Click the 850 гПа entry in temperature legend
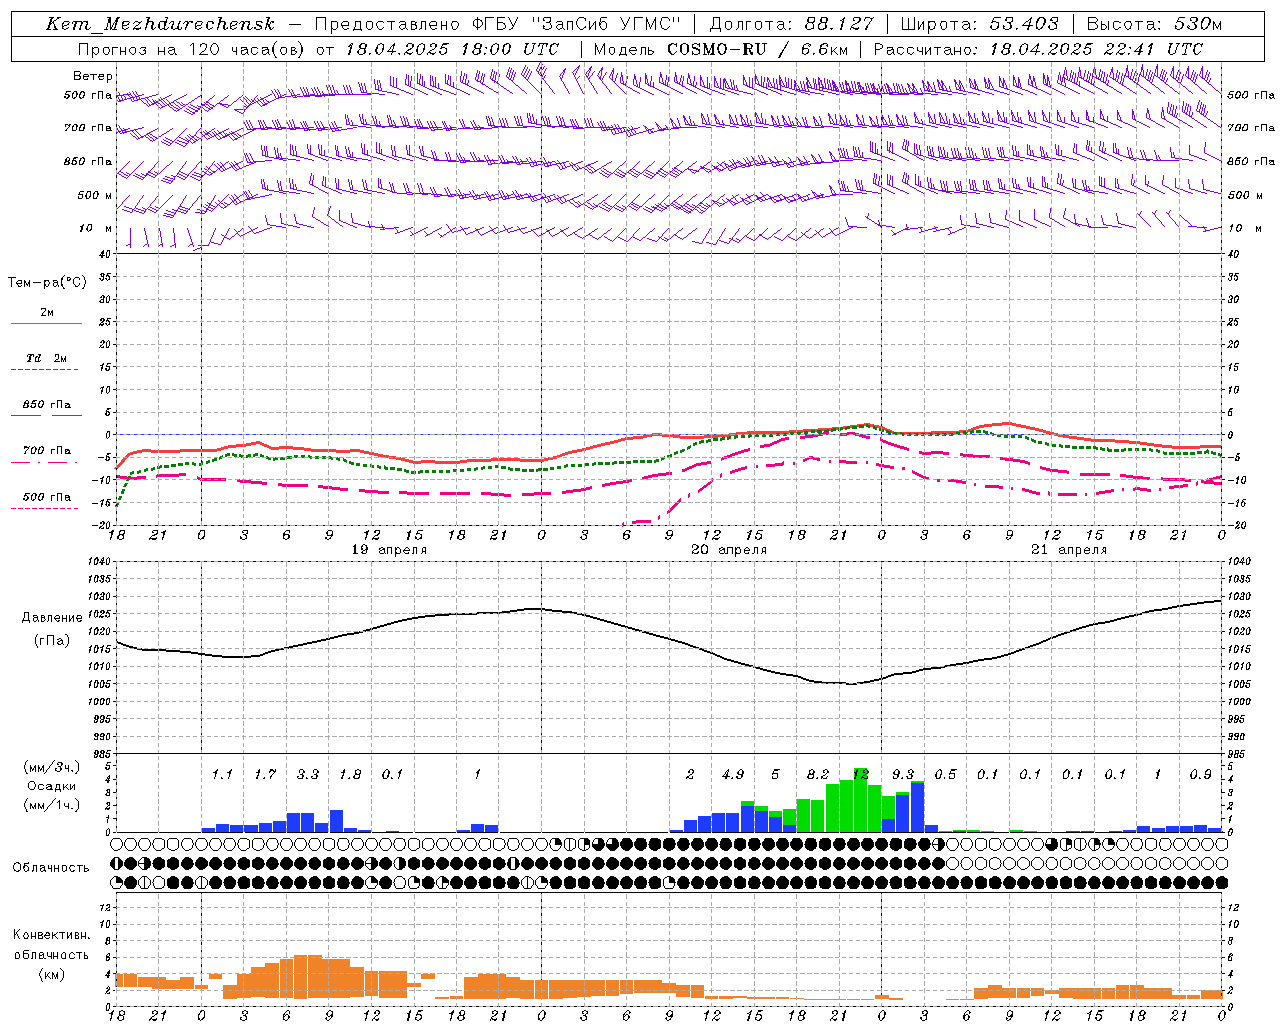This screenshot has height=1024, width=1280. [46, 405]
